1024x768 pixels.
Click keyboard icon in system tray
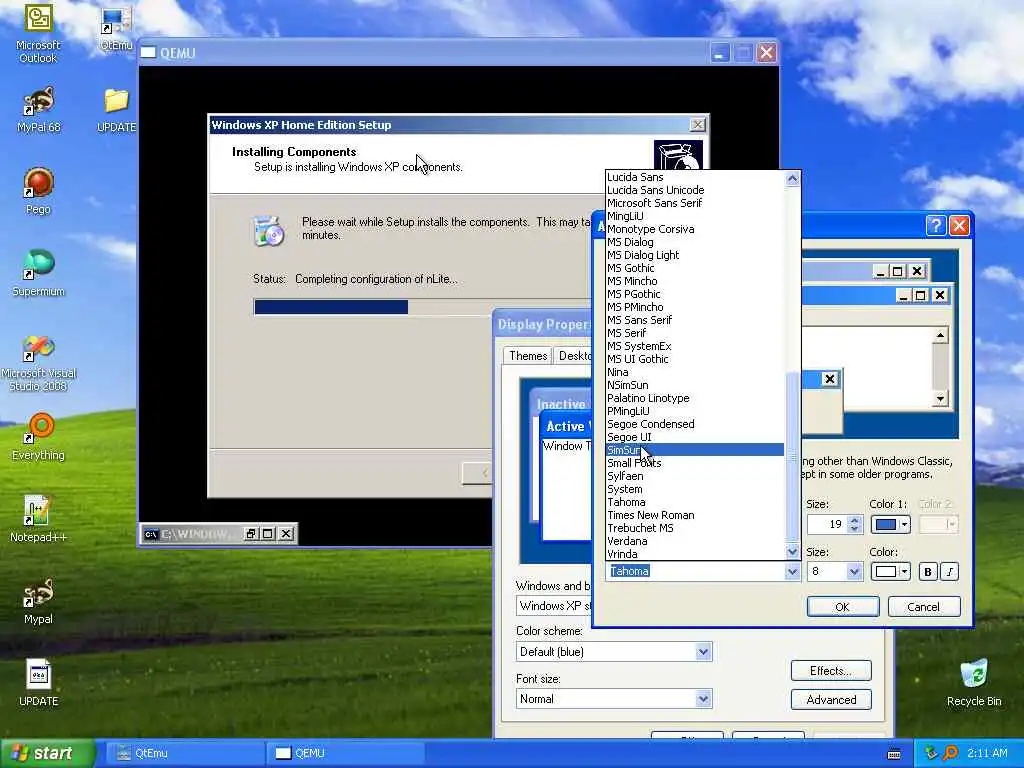894,754
